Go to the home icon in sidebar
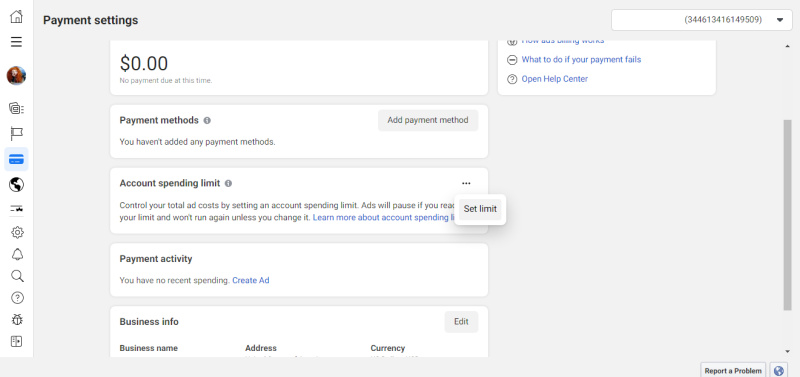The height and width of the screenshot is (377, 800). pos(16,16)
